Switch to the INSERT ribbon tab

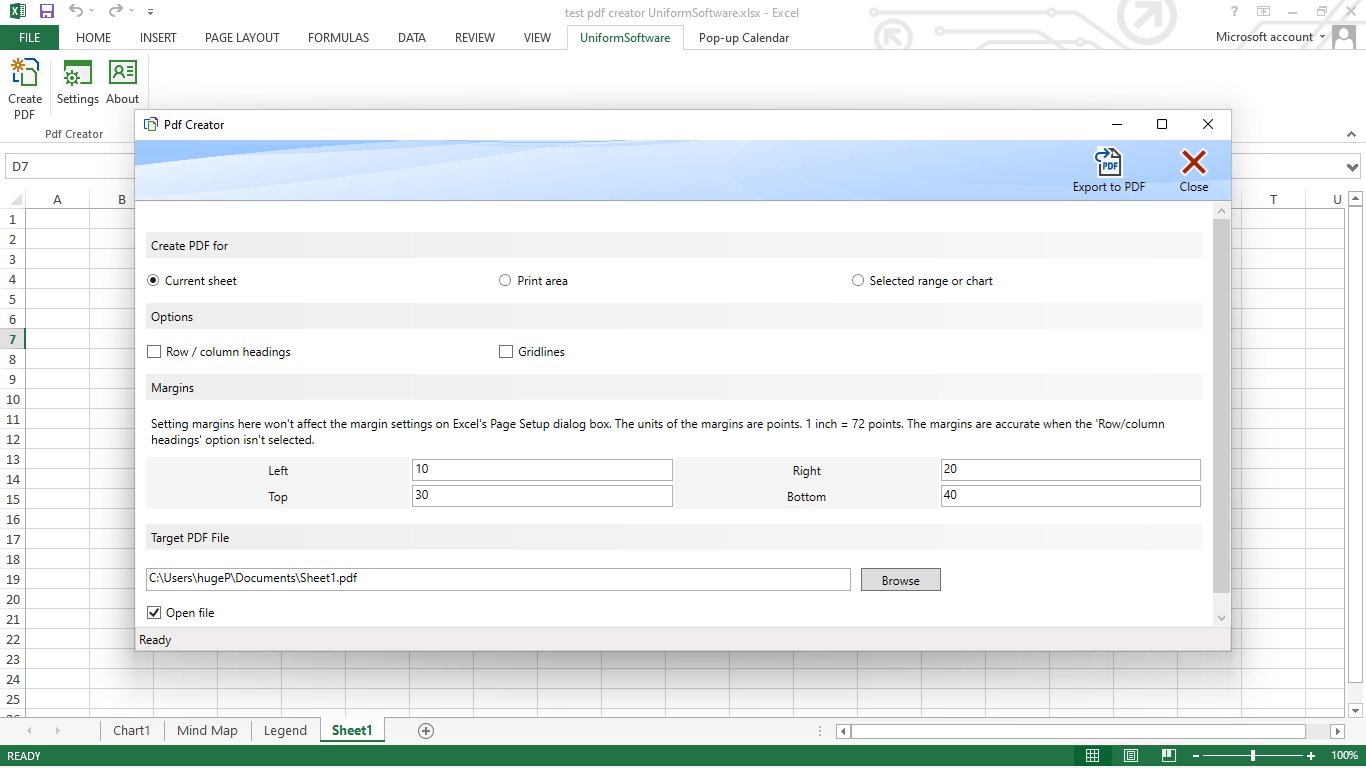pyautogui.click(x=158, y=38)
